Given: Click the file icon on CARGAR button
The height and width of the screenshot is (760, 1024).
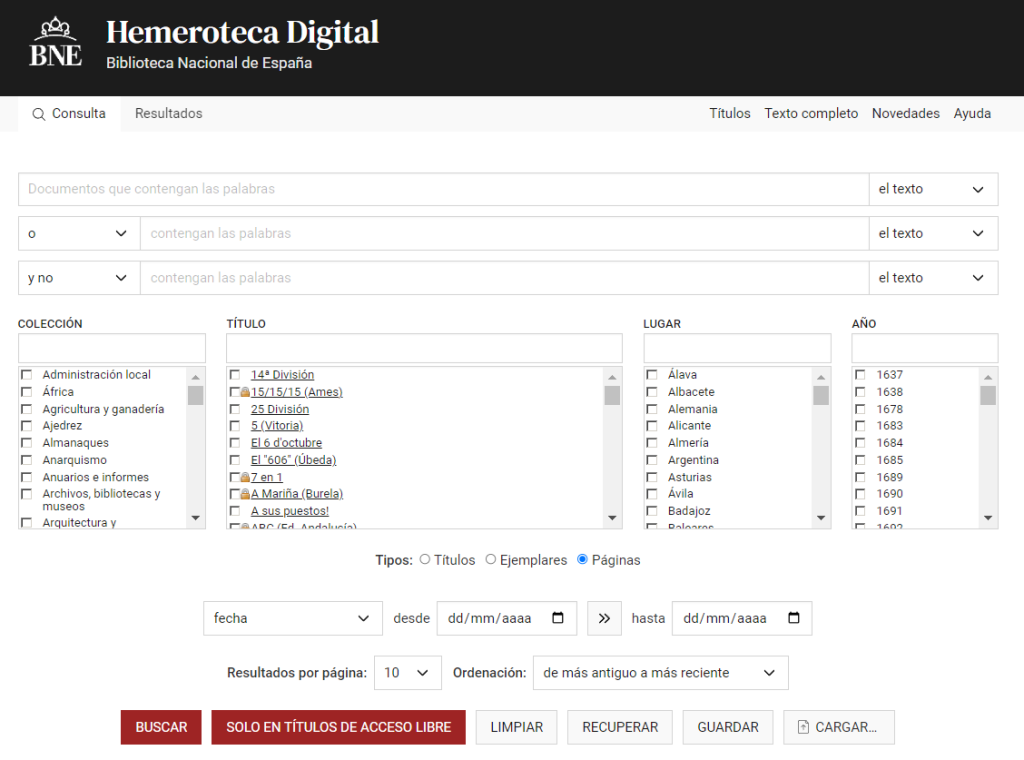Looking at the screenshot, I should 803,727.
